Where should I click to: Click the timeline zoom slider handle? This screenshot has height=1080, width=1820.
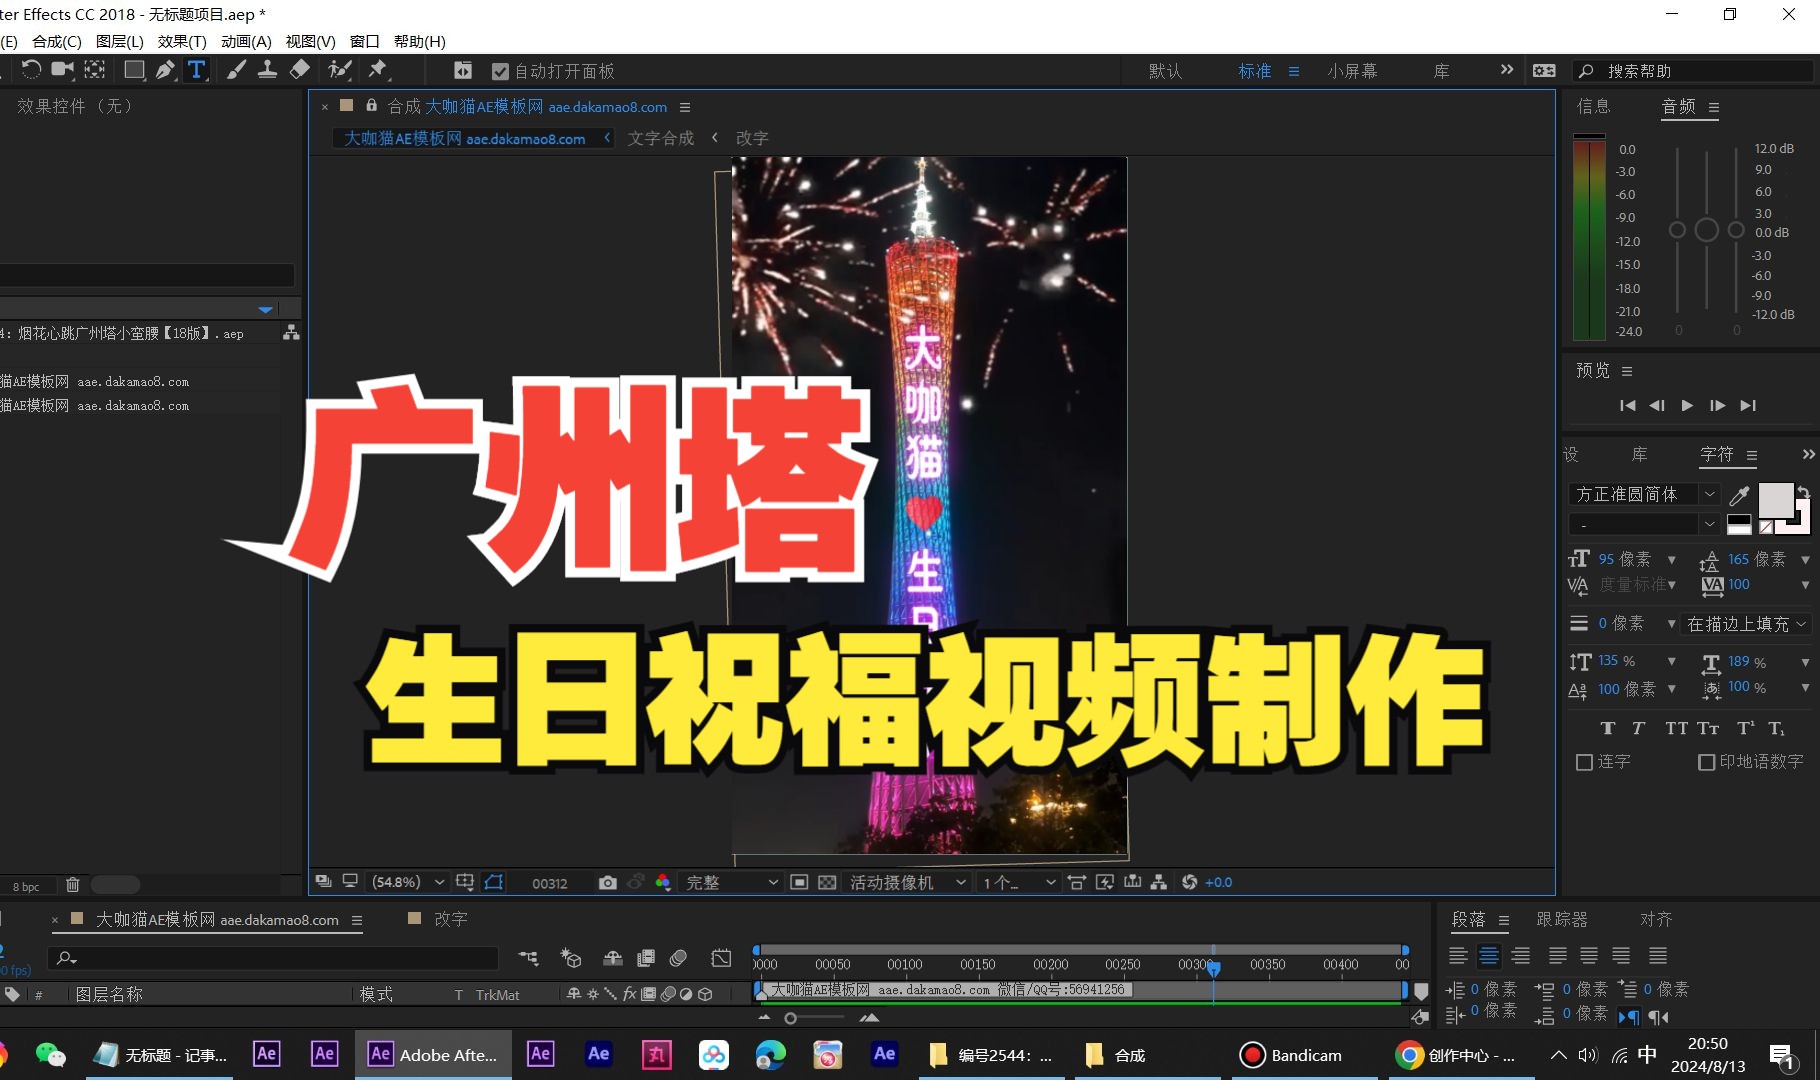(x=790, y=1018)
